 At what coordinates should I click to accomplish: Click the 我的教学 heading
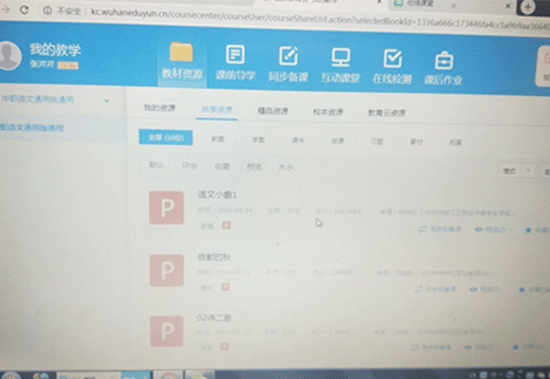tap(55, 49)
